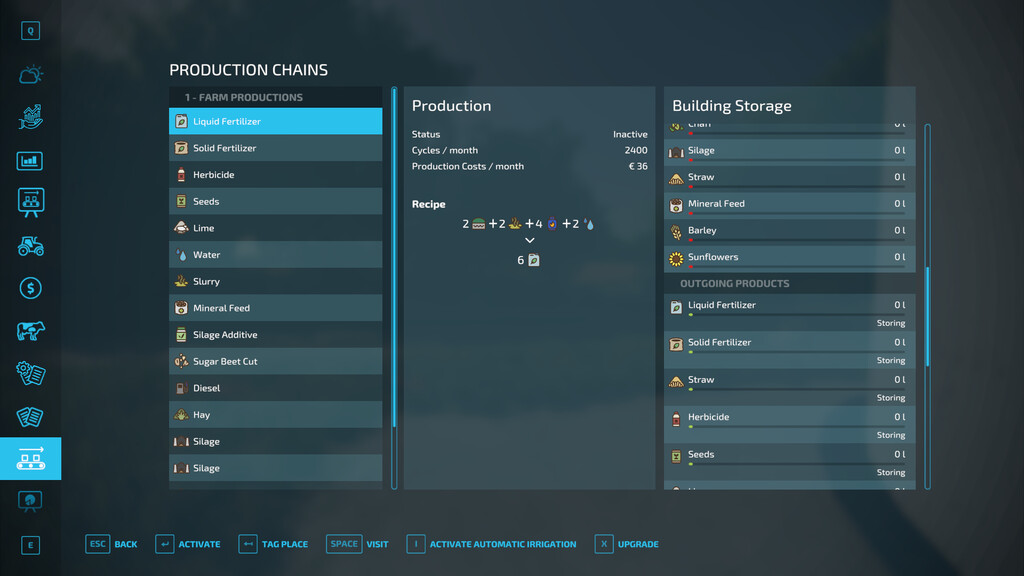Choose Diesel production chain
Viewport: 1024px width, 576px height.
click(x=276, y=389)
